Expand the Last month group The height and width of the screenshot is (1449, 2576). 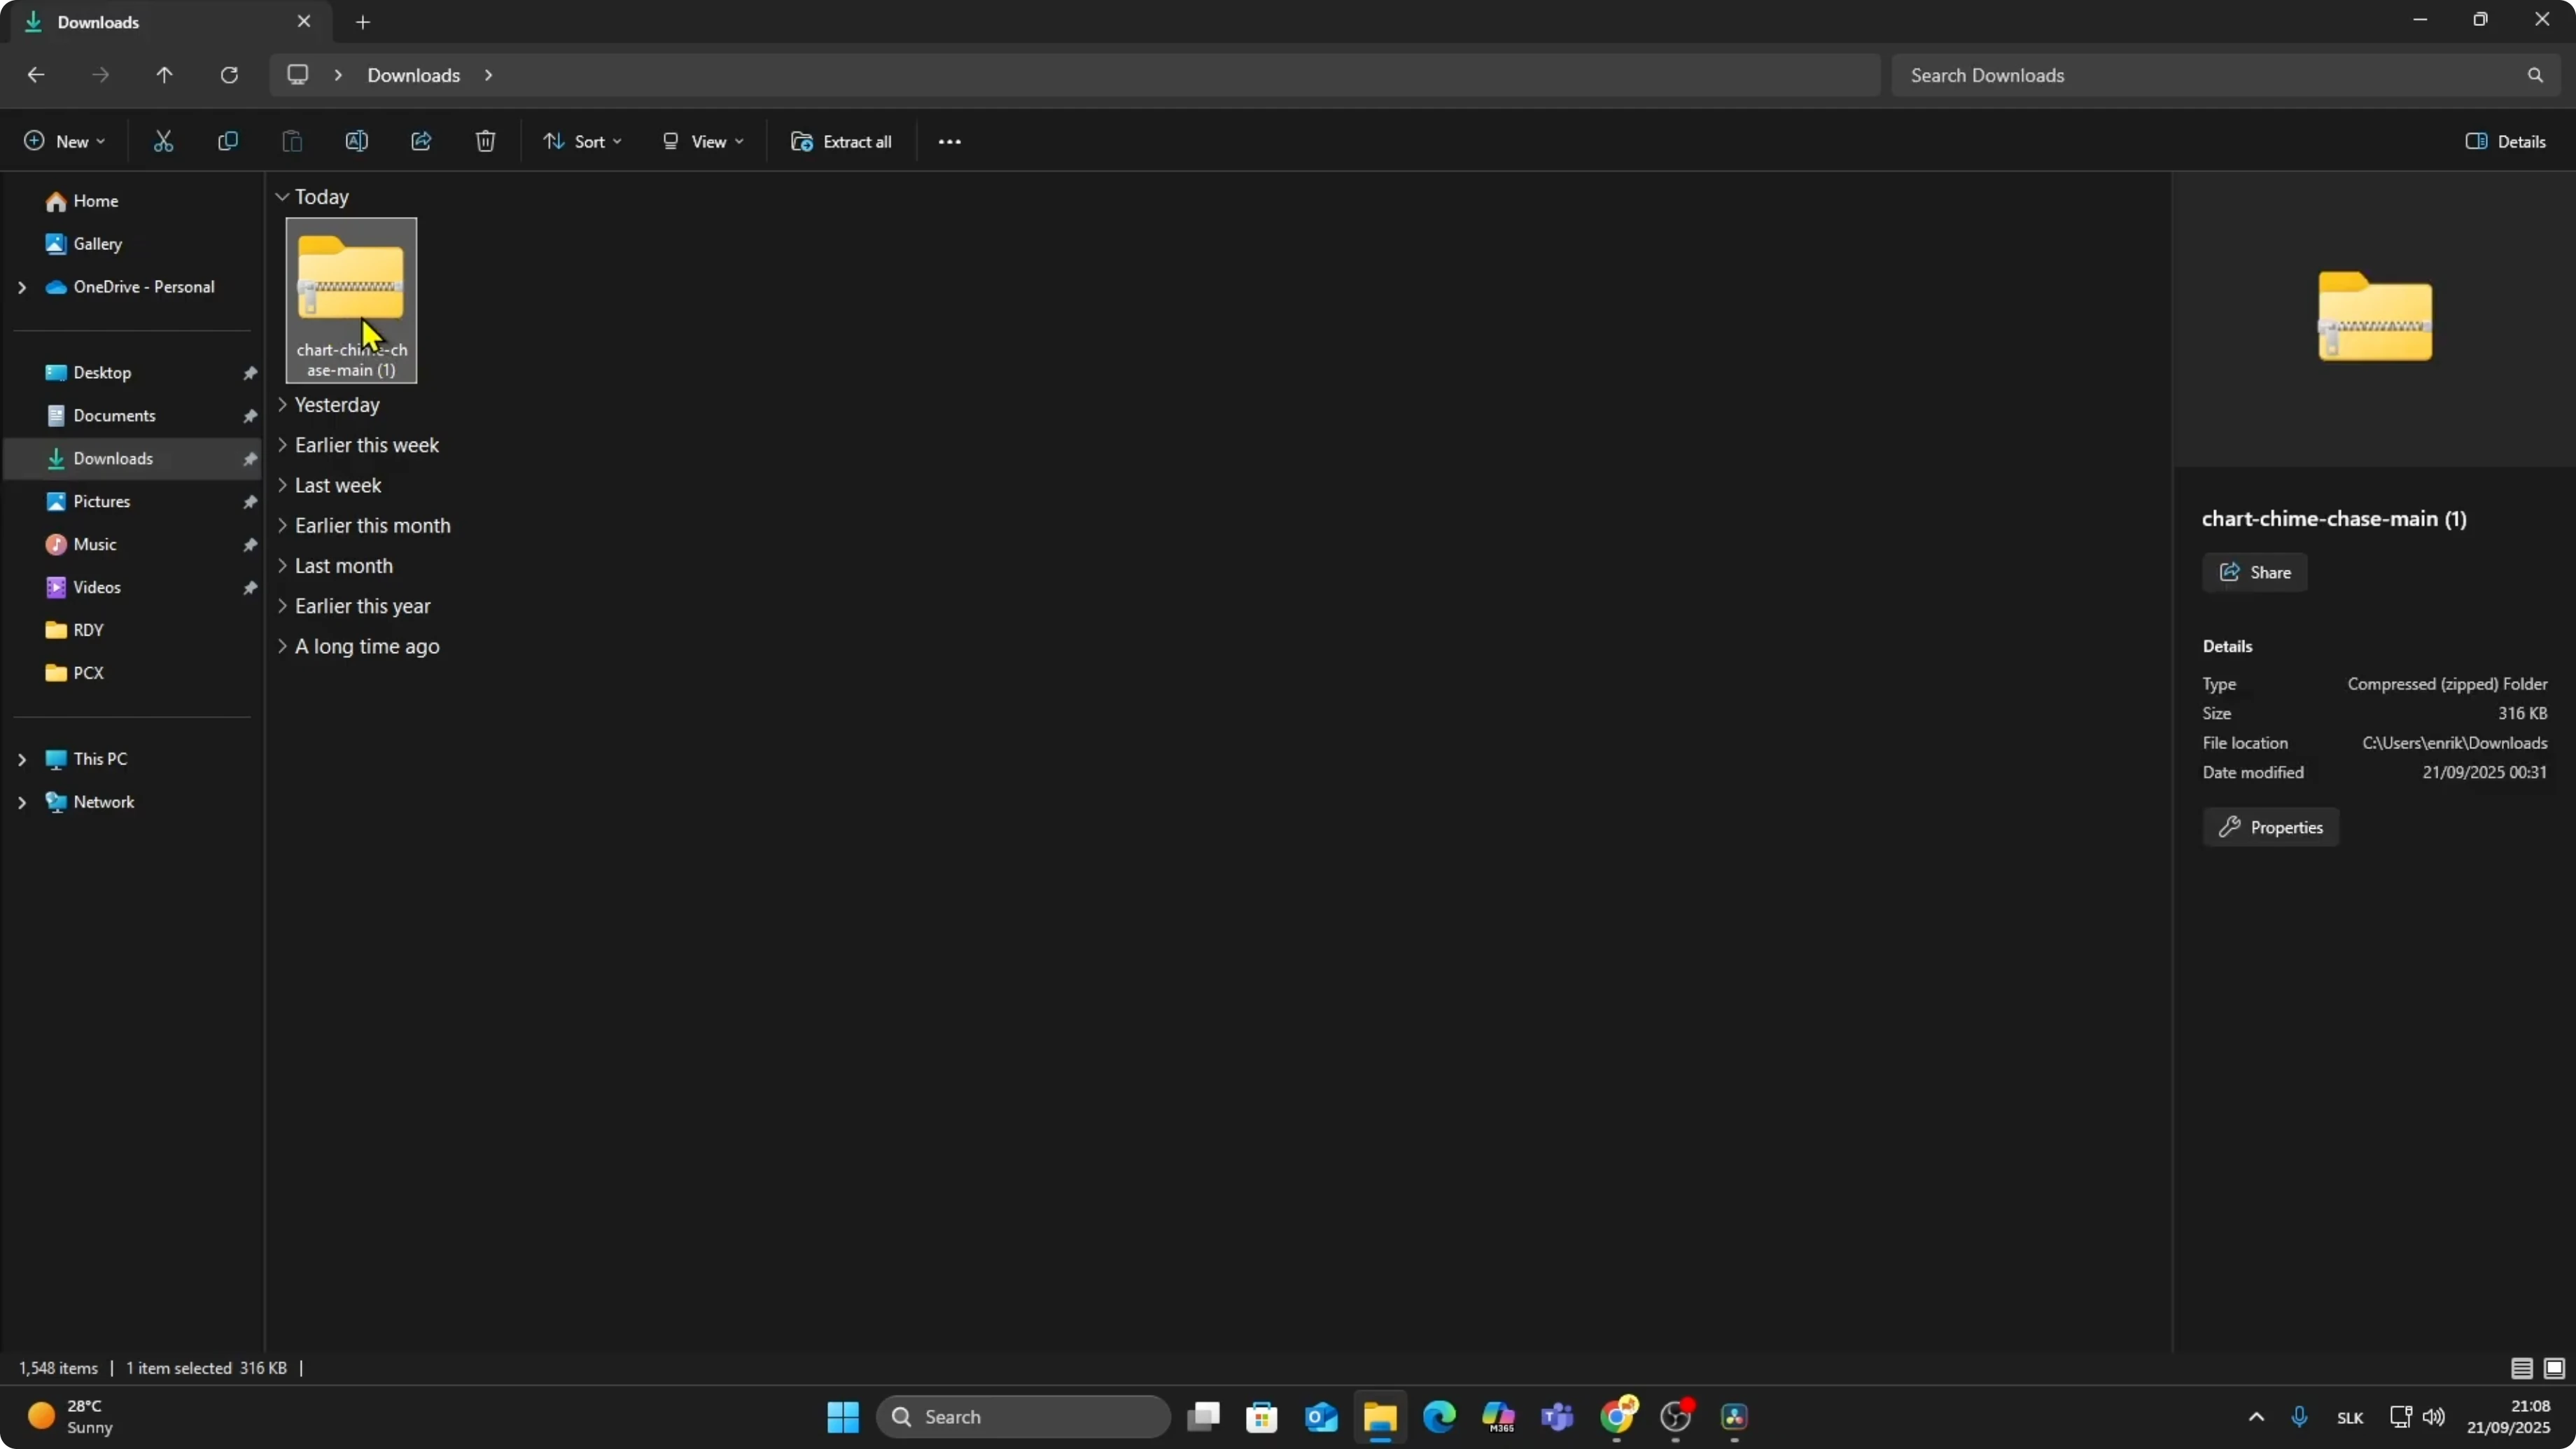click(x=282, y=566)
